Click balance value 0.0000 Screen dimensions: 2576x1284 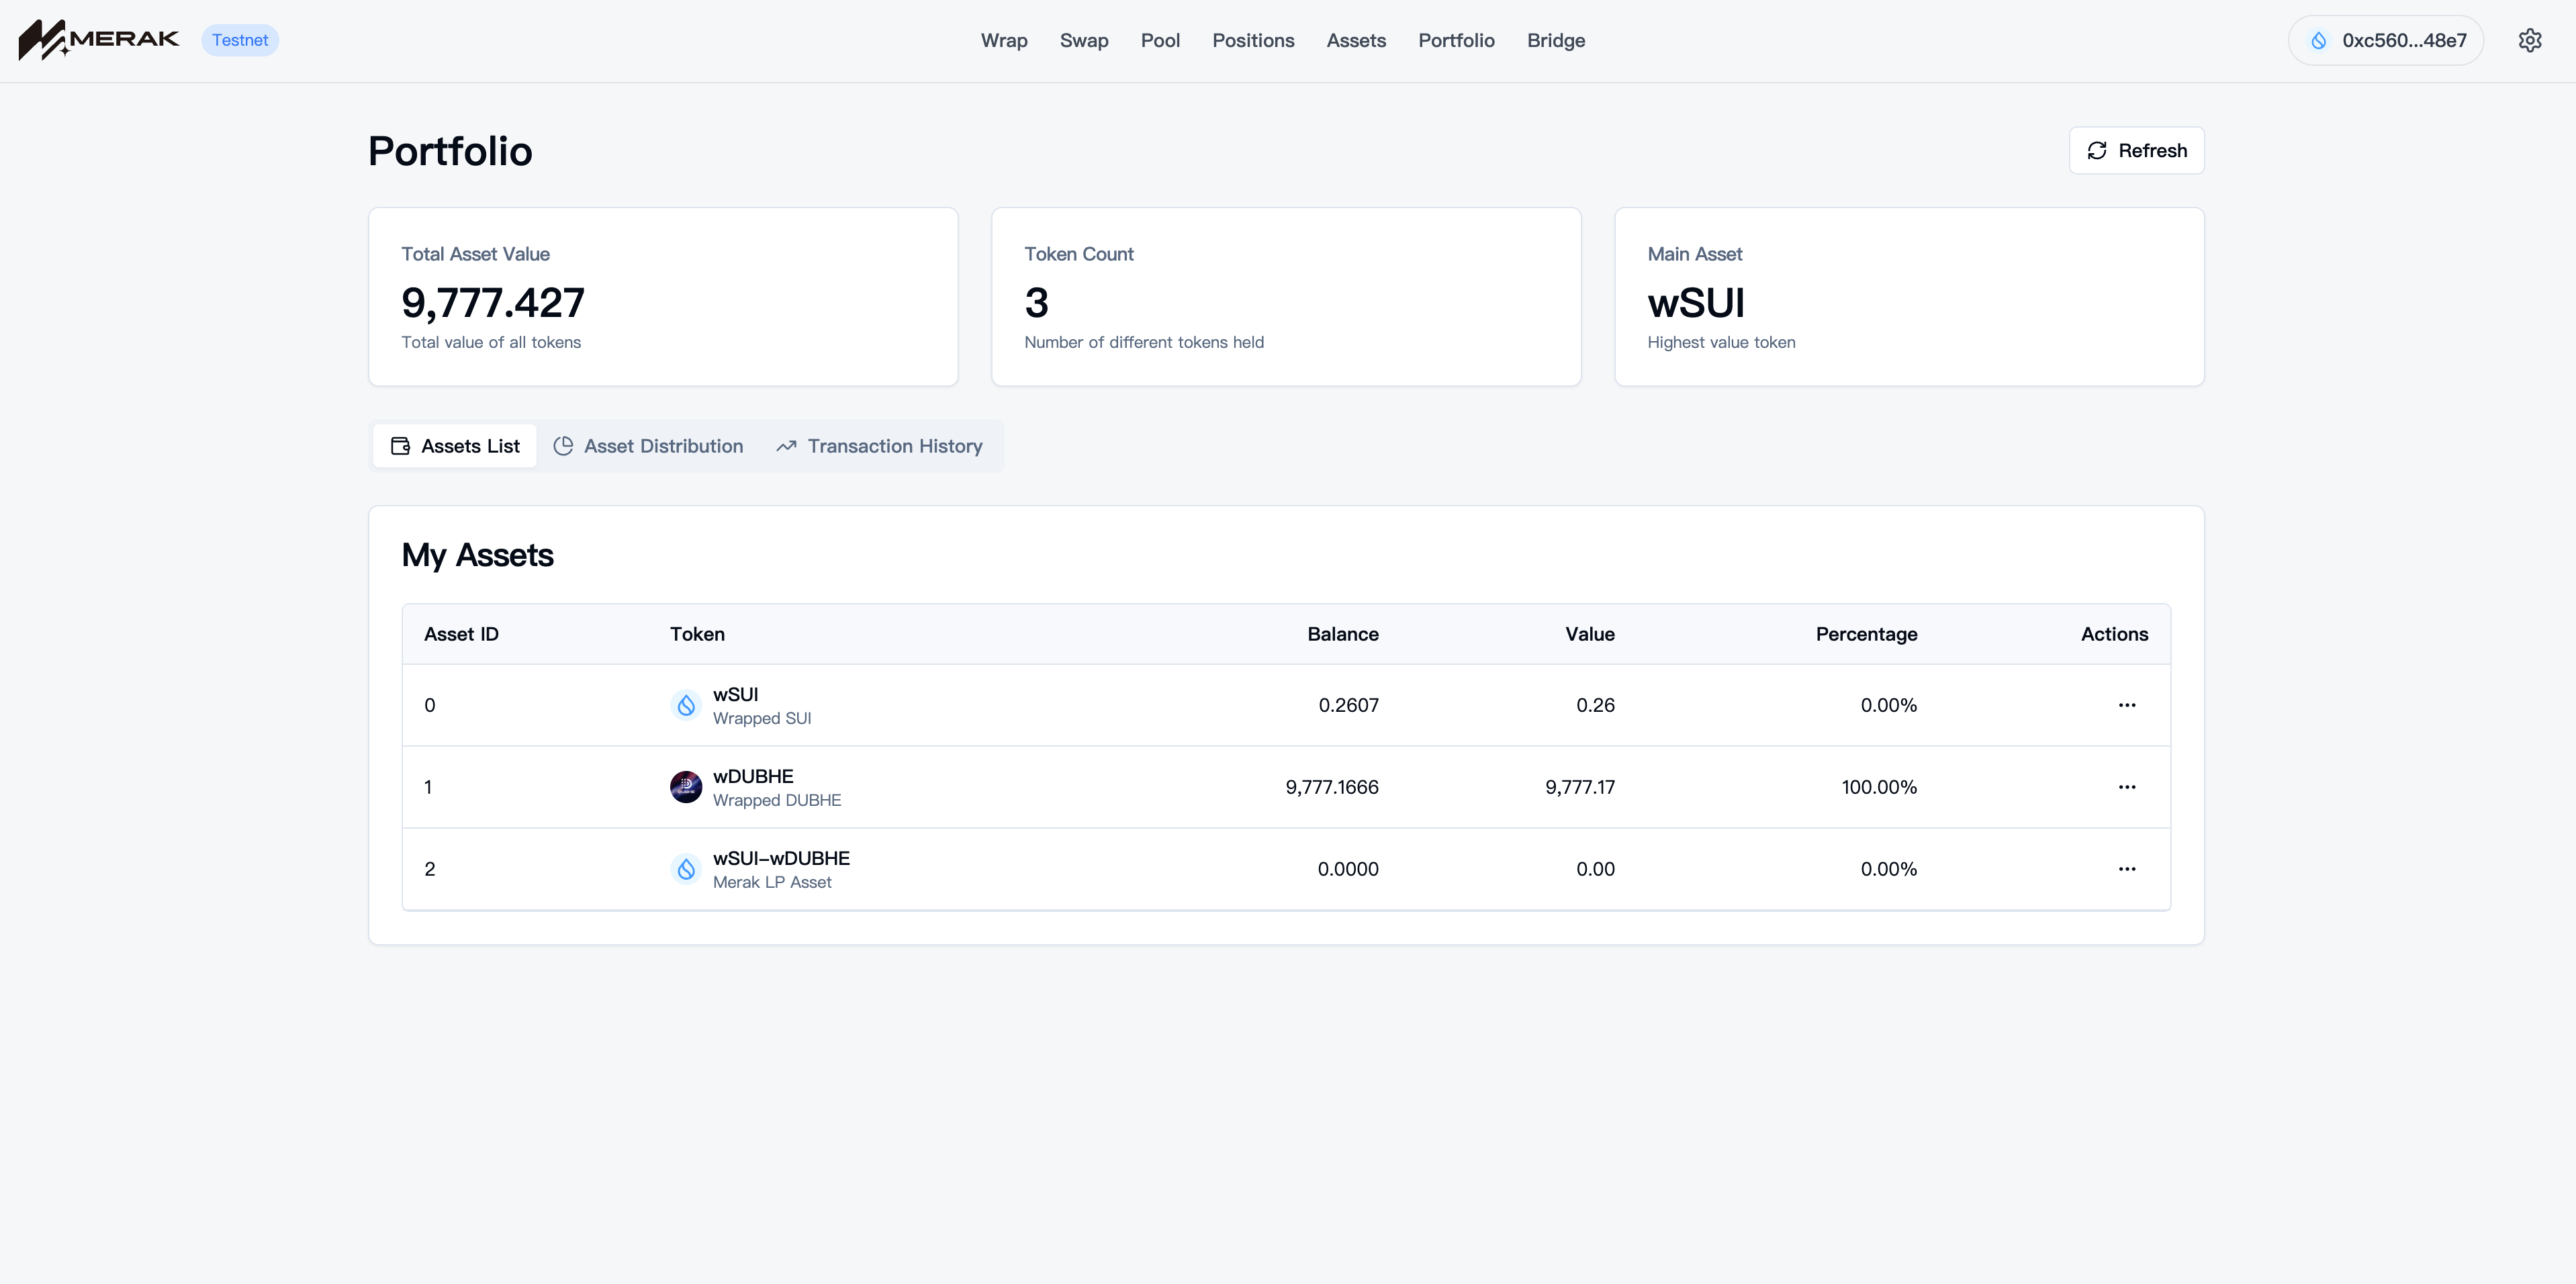point(1347,869)
